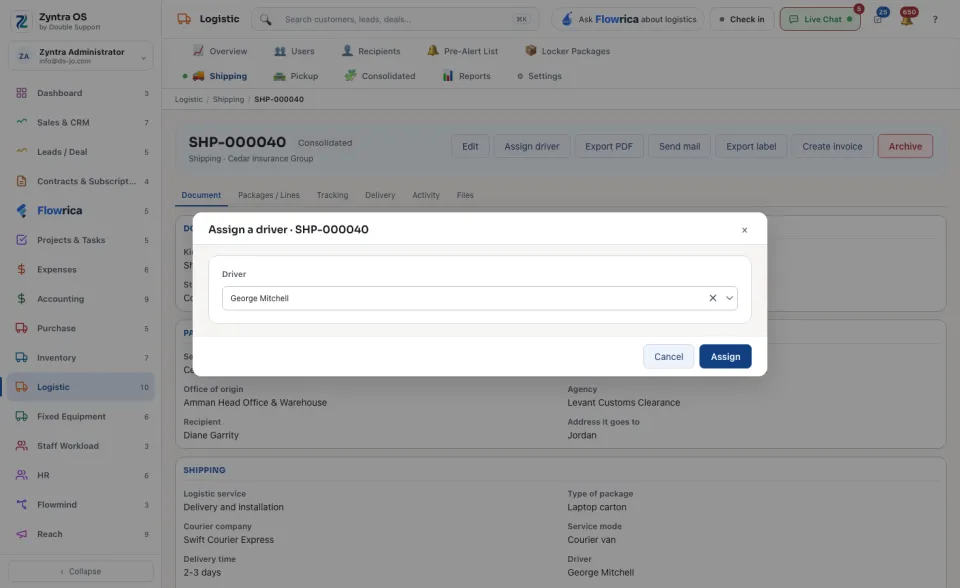Click the Staff Workload people icon
Screen dimensions: 960x588
pos(21,445)
